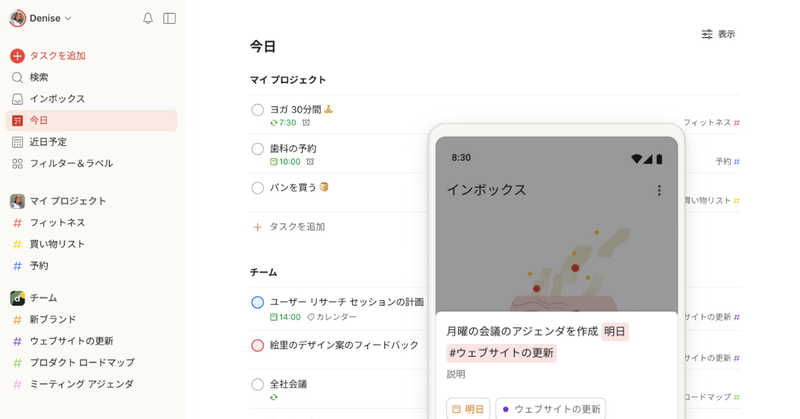Click the green hash icon beside プロダクト ロードマップ
Viewport: 800px width, 419px height.
pyautogui.click(x=17, y=362)
